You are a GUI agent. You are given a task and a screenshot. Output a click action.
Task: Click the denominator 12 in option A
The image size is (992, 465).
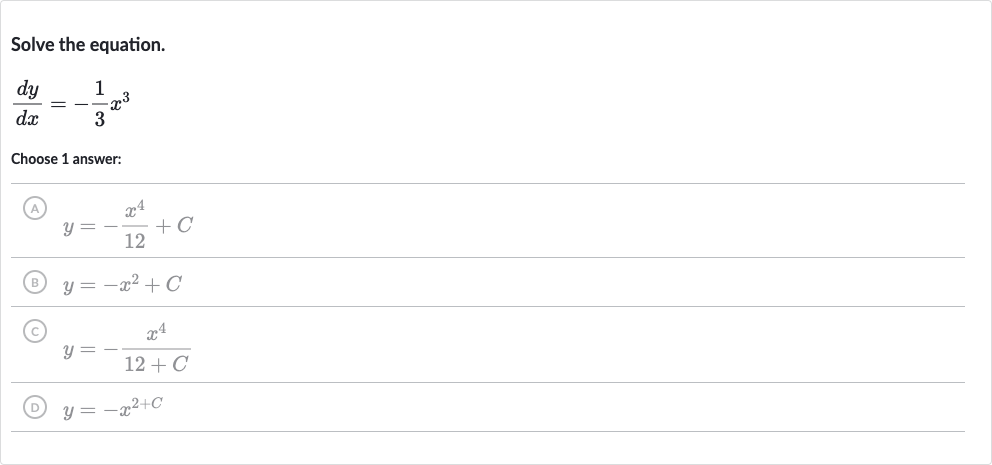tap(135, 240)
